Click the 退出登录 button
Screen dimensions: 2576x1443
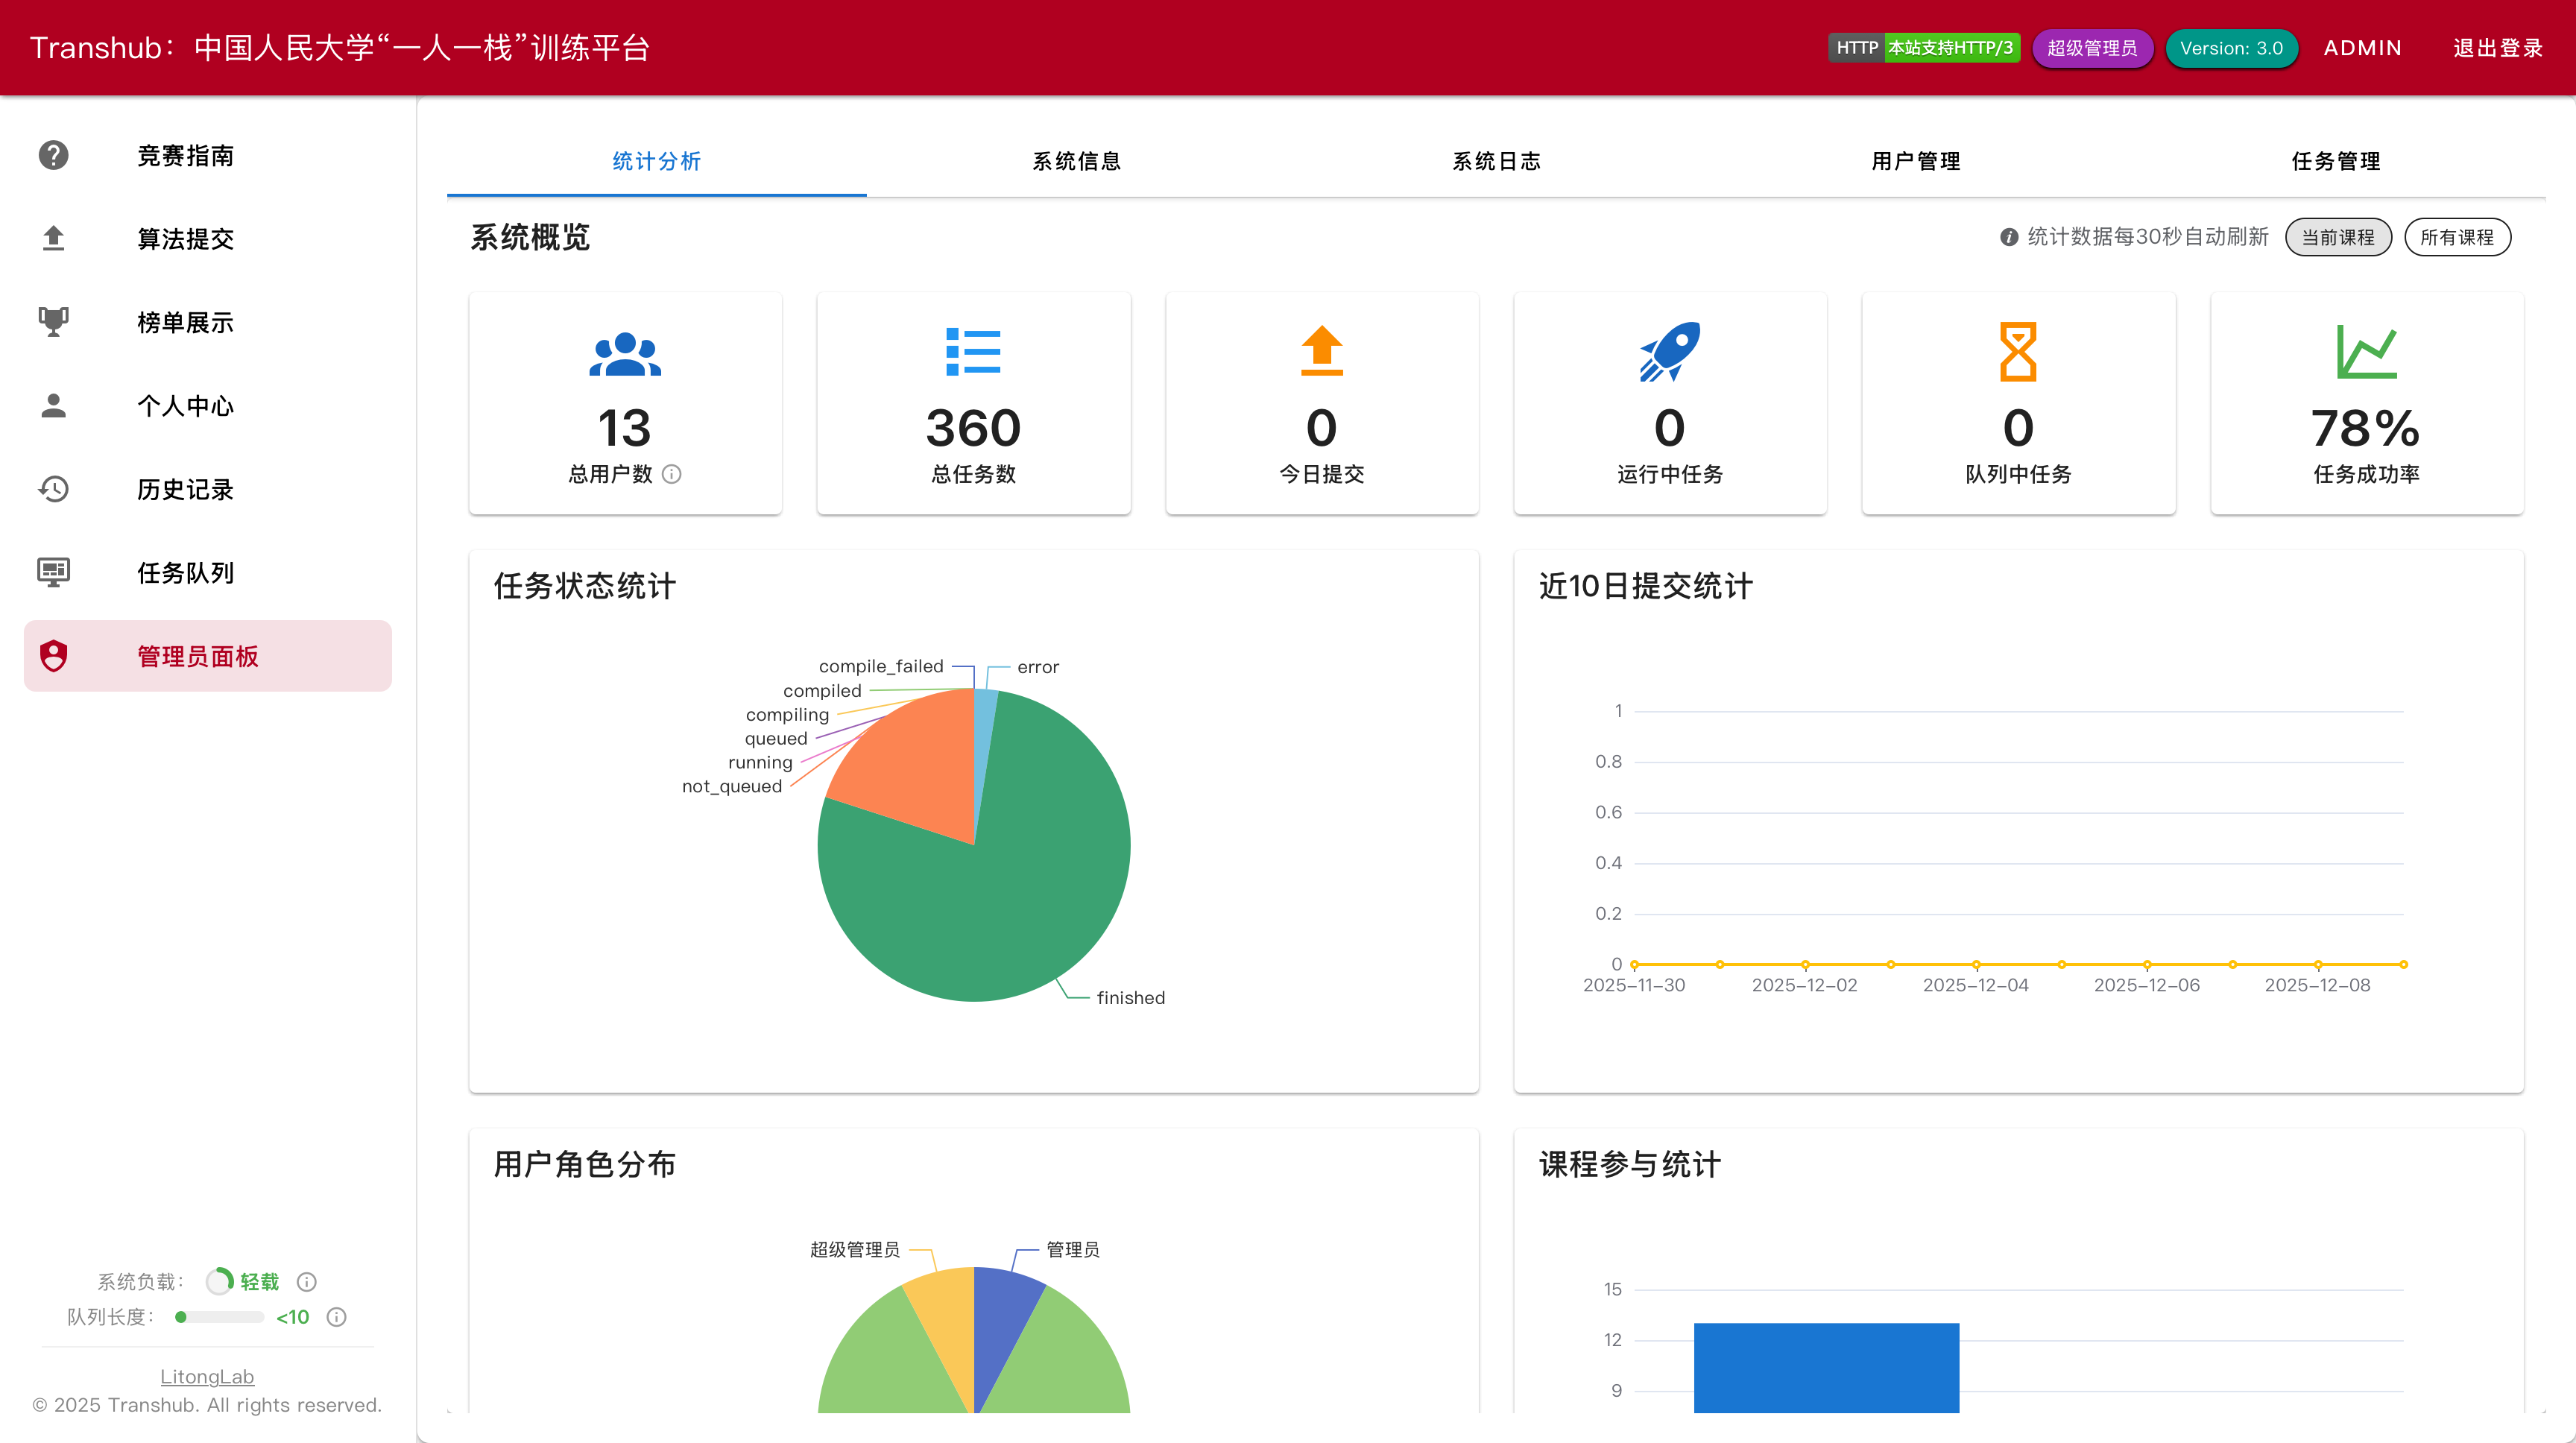tap(2497, 48)
